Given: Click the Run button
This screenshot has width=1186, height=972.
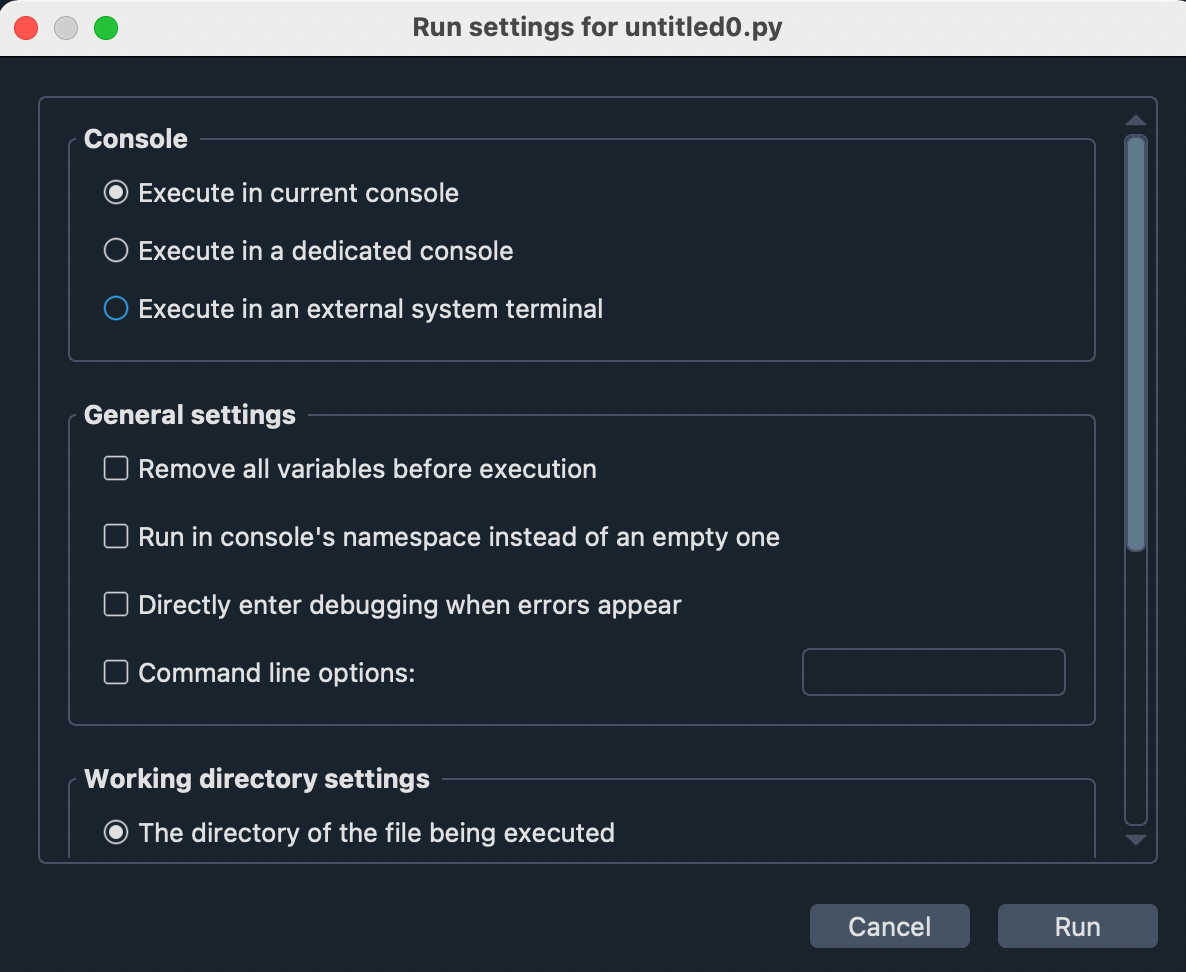Looking at the screenshot, I should [1077, 926].
